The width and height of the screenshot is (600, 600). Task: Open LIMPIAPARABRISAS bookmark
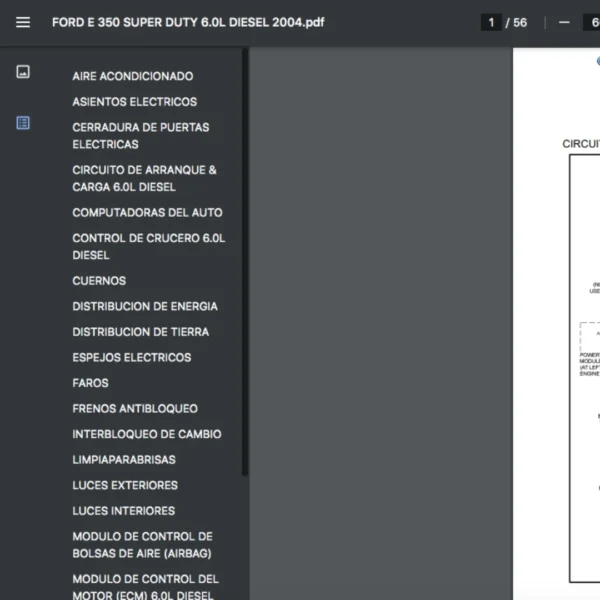click(124, 460)
